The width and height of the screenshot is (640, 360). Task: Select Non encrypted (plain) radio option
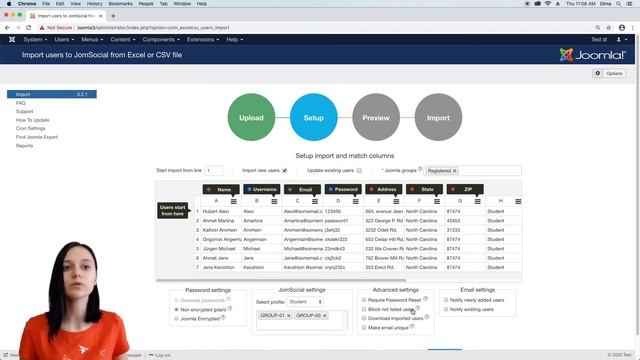[x=176, y=309]
